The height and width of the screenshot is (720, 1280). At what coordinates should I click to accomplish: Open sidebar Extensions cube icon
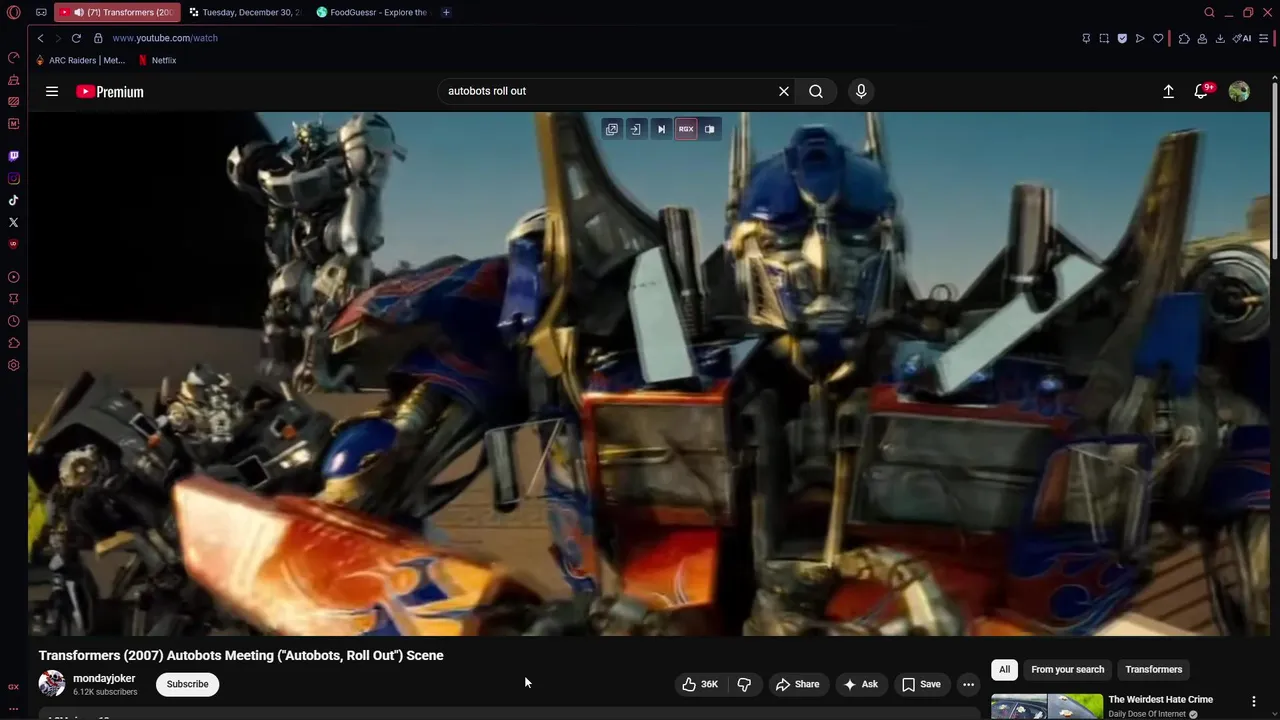[14, 343]
